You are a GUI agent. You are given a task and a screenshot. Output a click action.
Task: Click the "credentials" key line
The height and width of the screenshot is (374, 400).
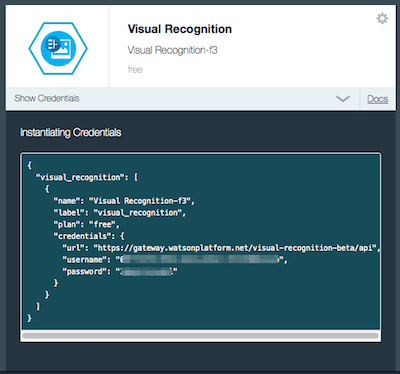(x=89, y=236)
